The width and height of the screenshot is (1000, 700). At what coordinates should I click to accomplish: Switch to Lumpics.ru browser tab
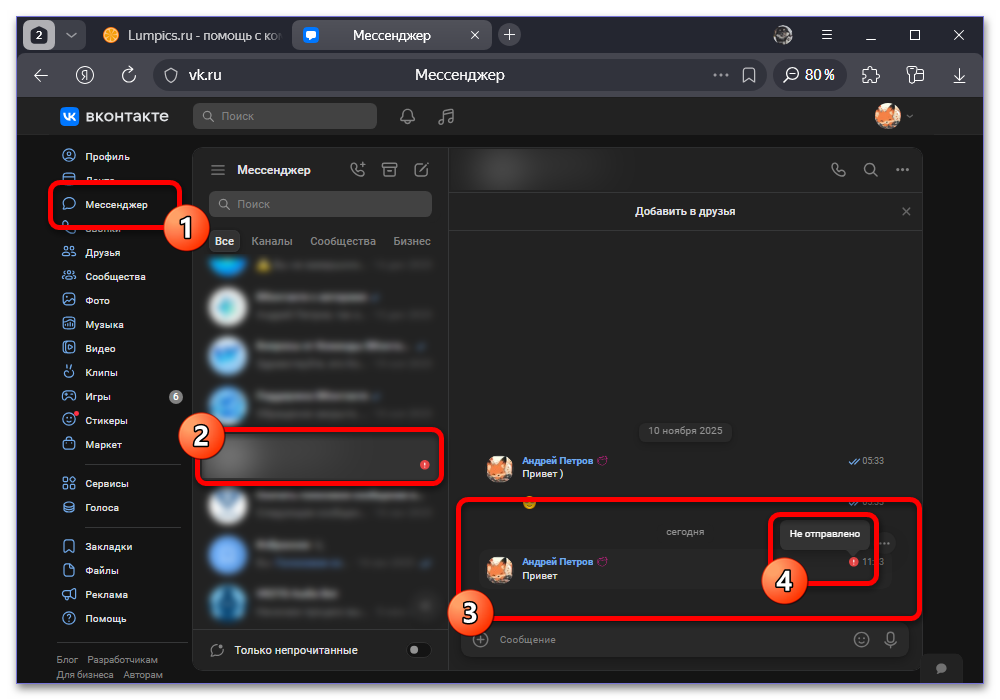pyautogui.click(x=191, y=35)
